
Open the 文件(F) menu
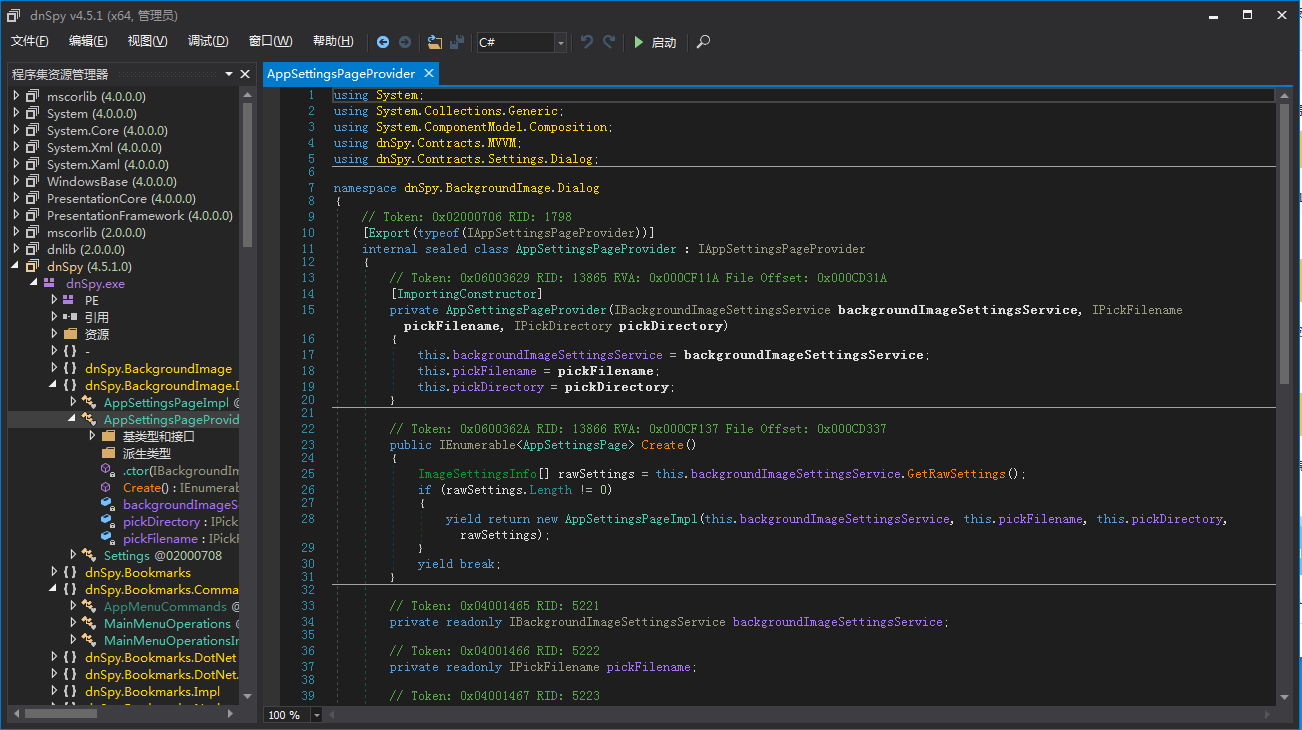pos(30,41)
